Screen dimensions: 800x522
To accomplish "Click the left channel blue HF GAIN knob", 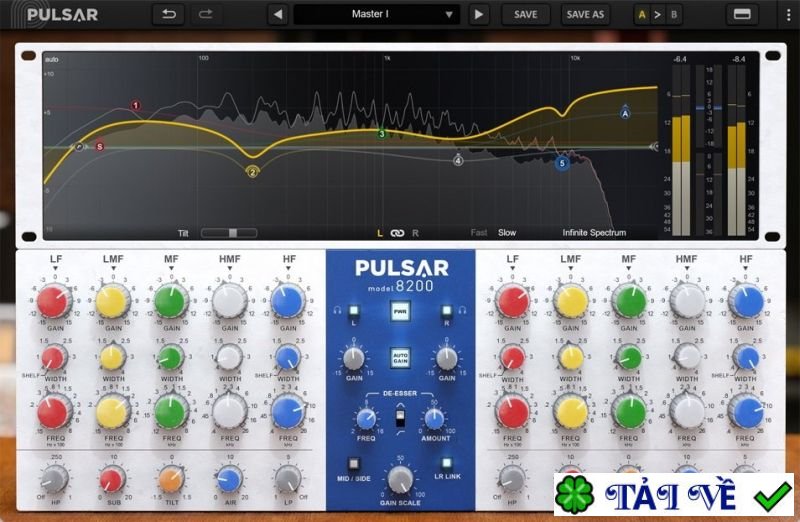I will [288, 302].
